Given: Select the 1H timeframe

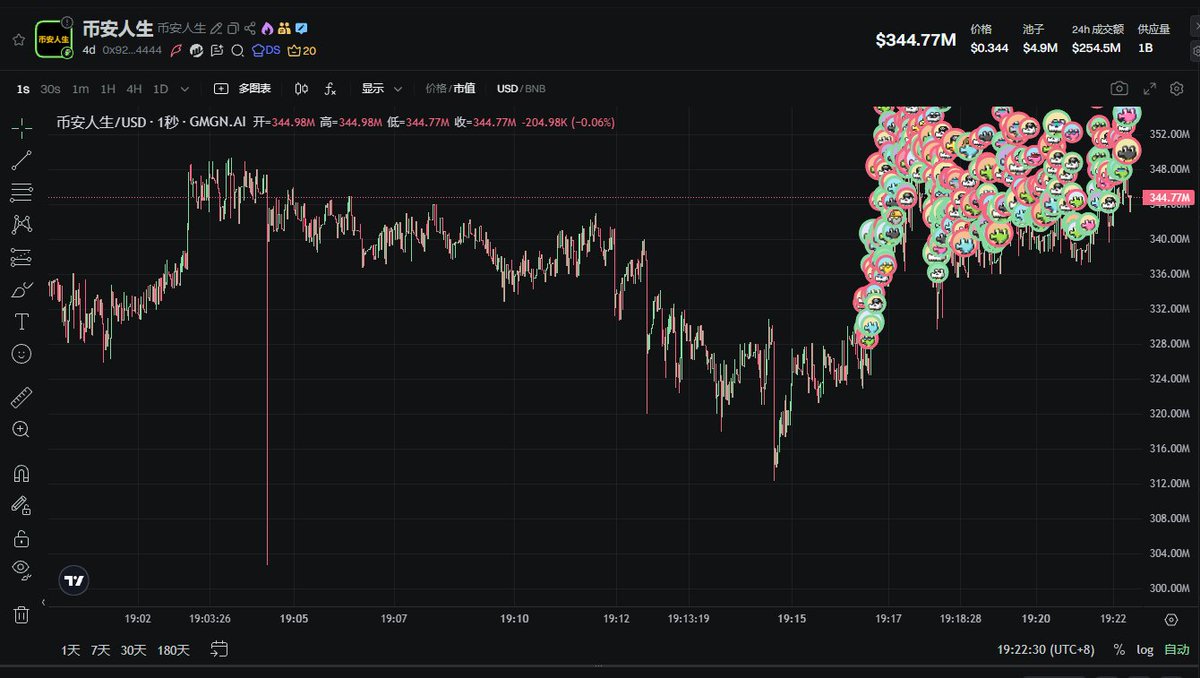Looking at the screenshot, I should [108, 89].
